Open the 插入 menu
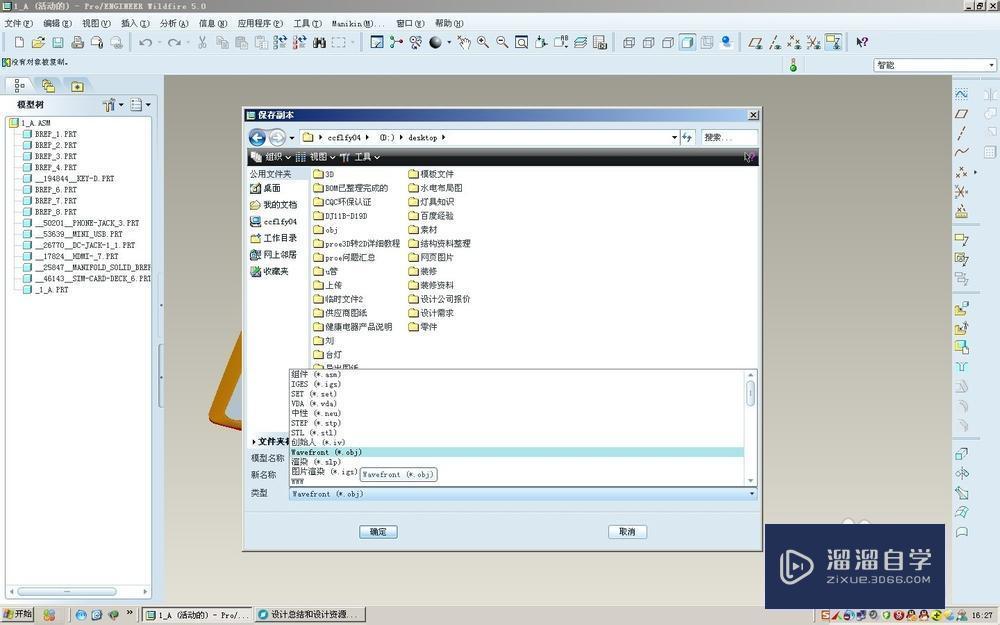 pos(135,23)
